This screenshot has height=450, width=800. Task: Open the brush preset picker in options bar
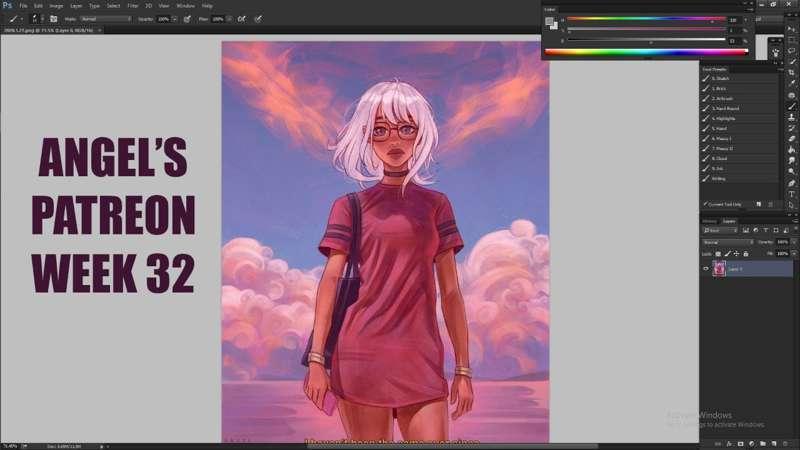point(36,19)
